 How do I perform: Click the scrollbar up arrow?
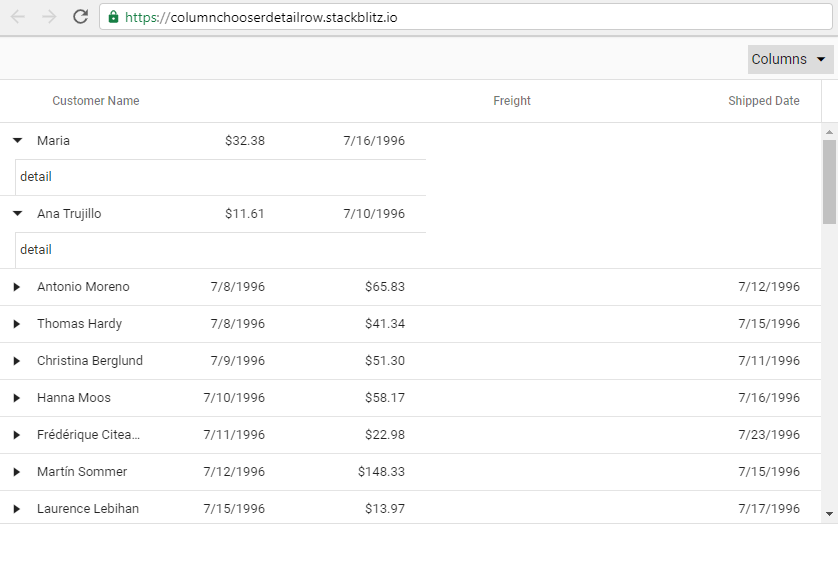coord(829,132)
